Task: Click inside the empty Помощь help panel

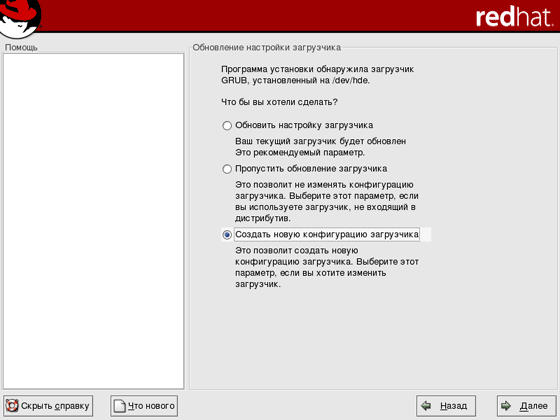Action: [94, 221]
